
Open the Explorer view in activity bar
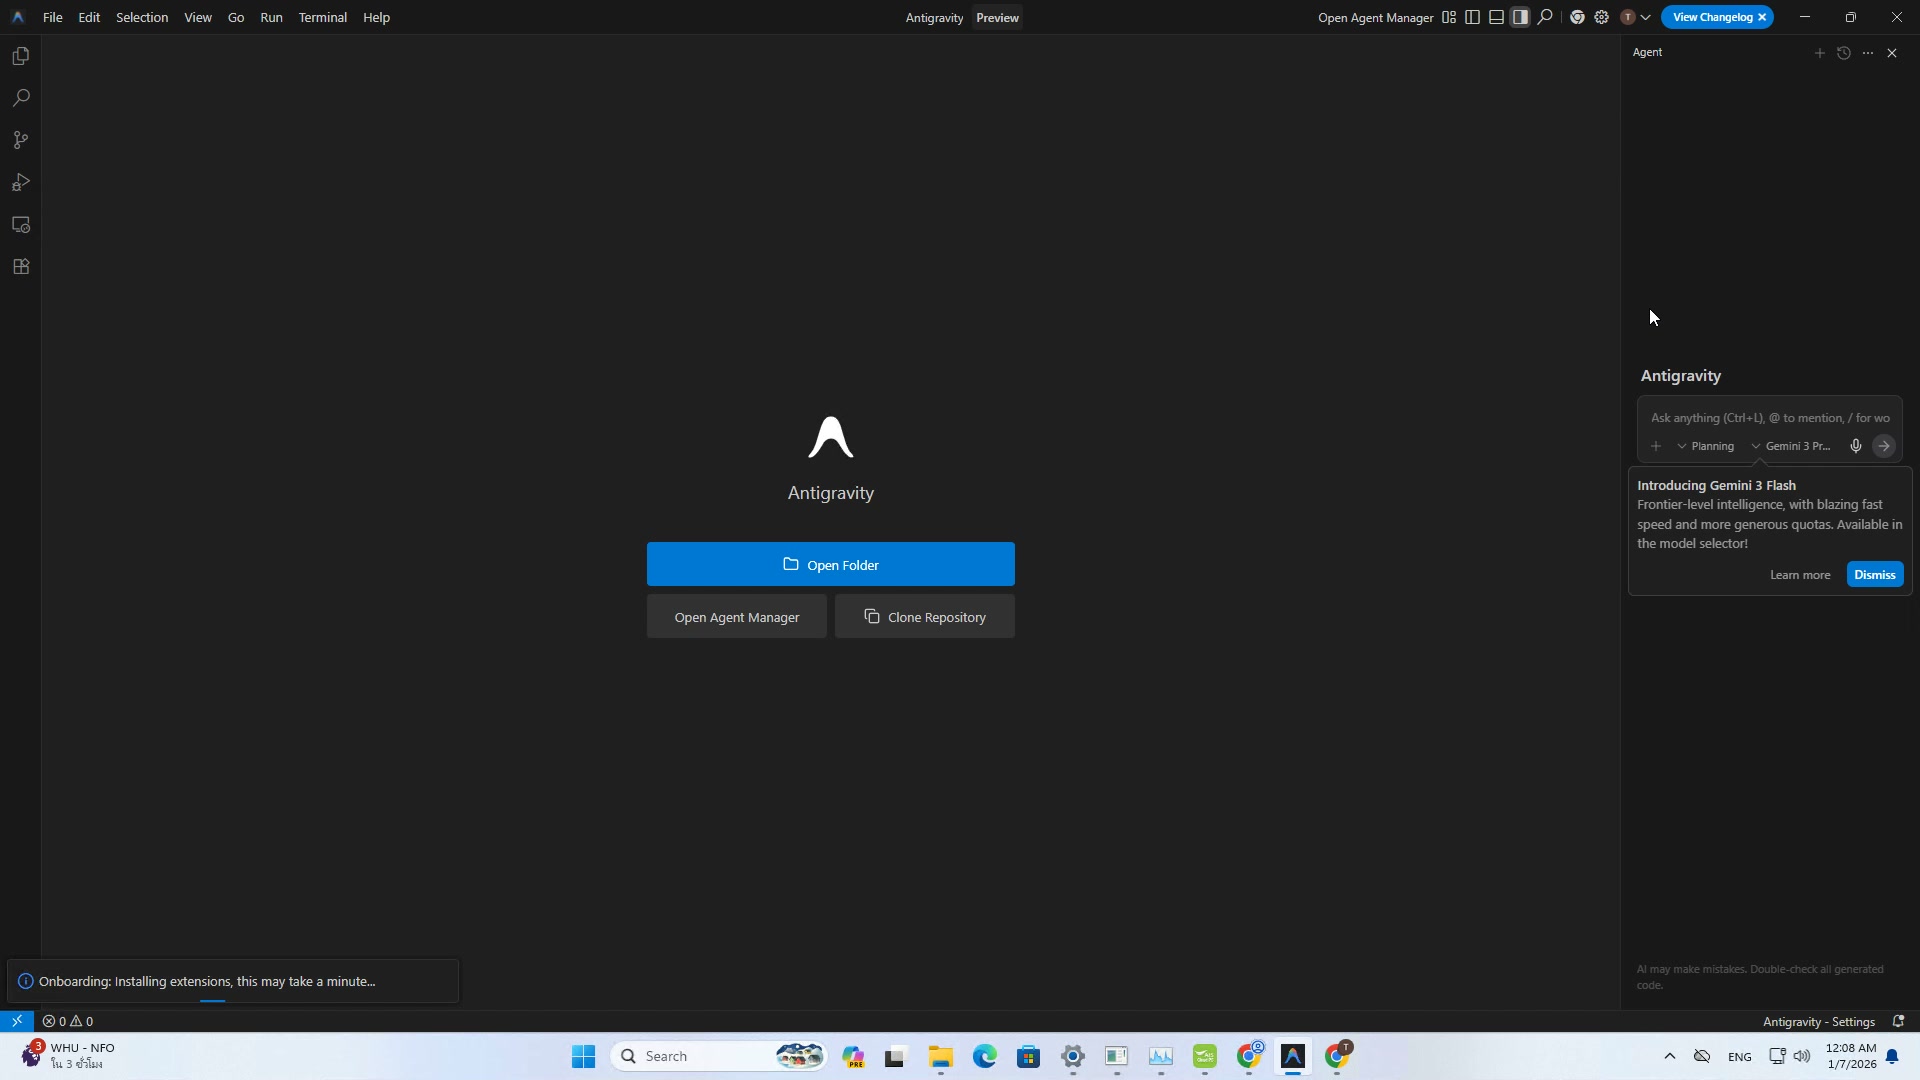tap(21, 56)
